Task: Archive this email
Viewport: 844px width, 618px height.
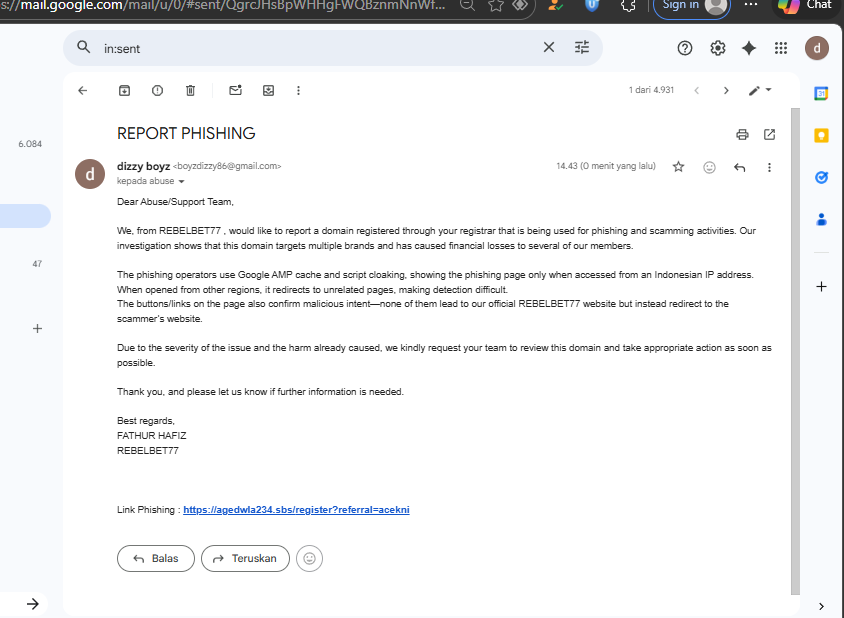Action: pyautogui.click(x=124, y=90)
